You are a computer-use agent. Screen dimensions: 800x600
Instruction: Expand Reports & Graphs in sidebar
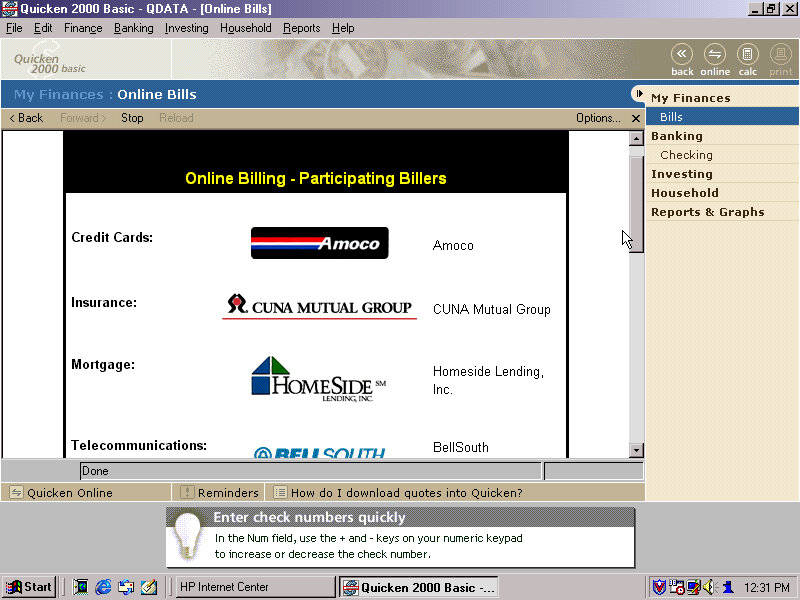click(x=707, y=212)
